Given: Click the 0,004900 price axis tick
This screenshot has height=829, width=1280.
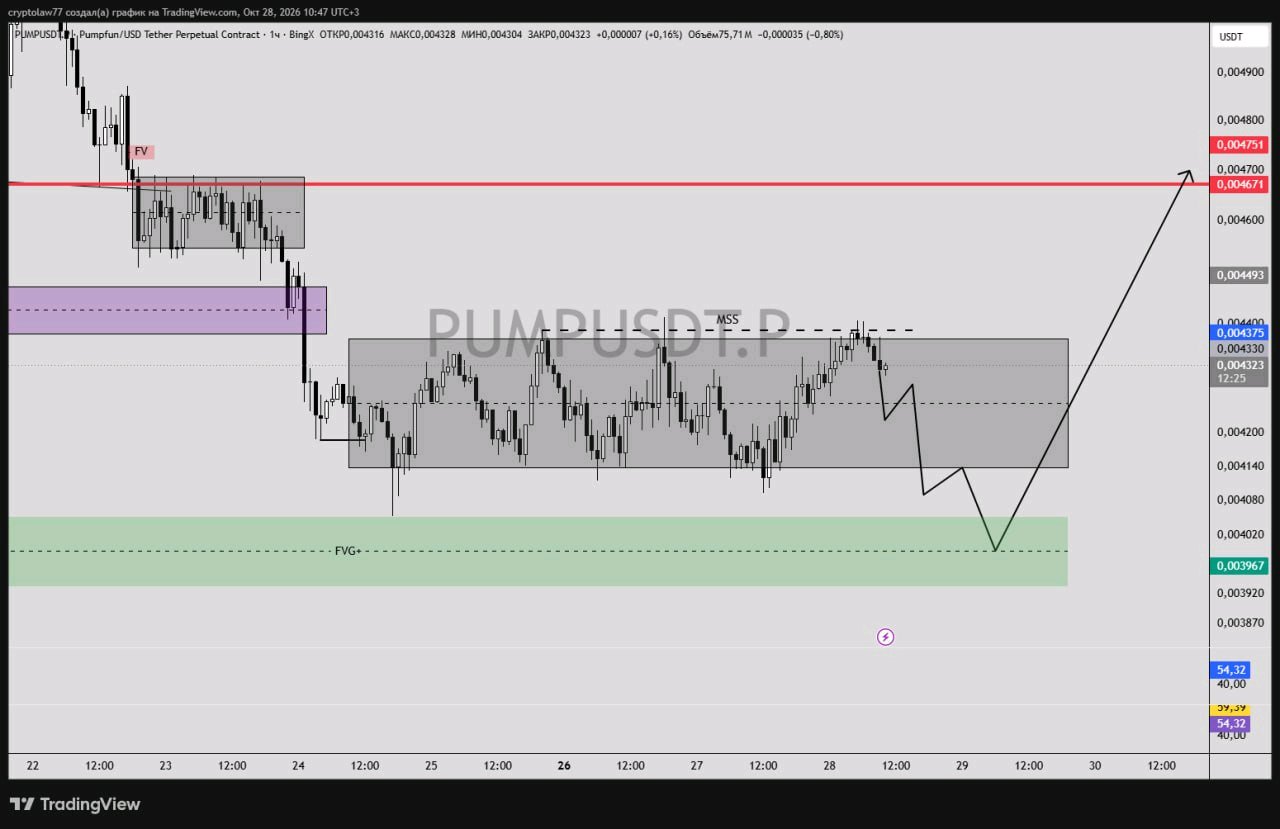Looking at the screenshot, I should [1240, 72].
